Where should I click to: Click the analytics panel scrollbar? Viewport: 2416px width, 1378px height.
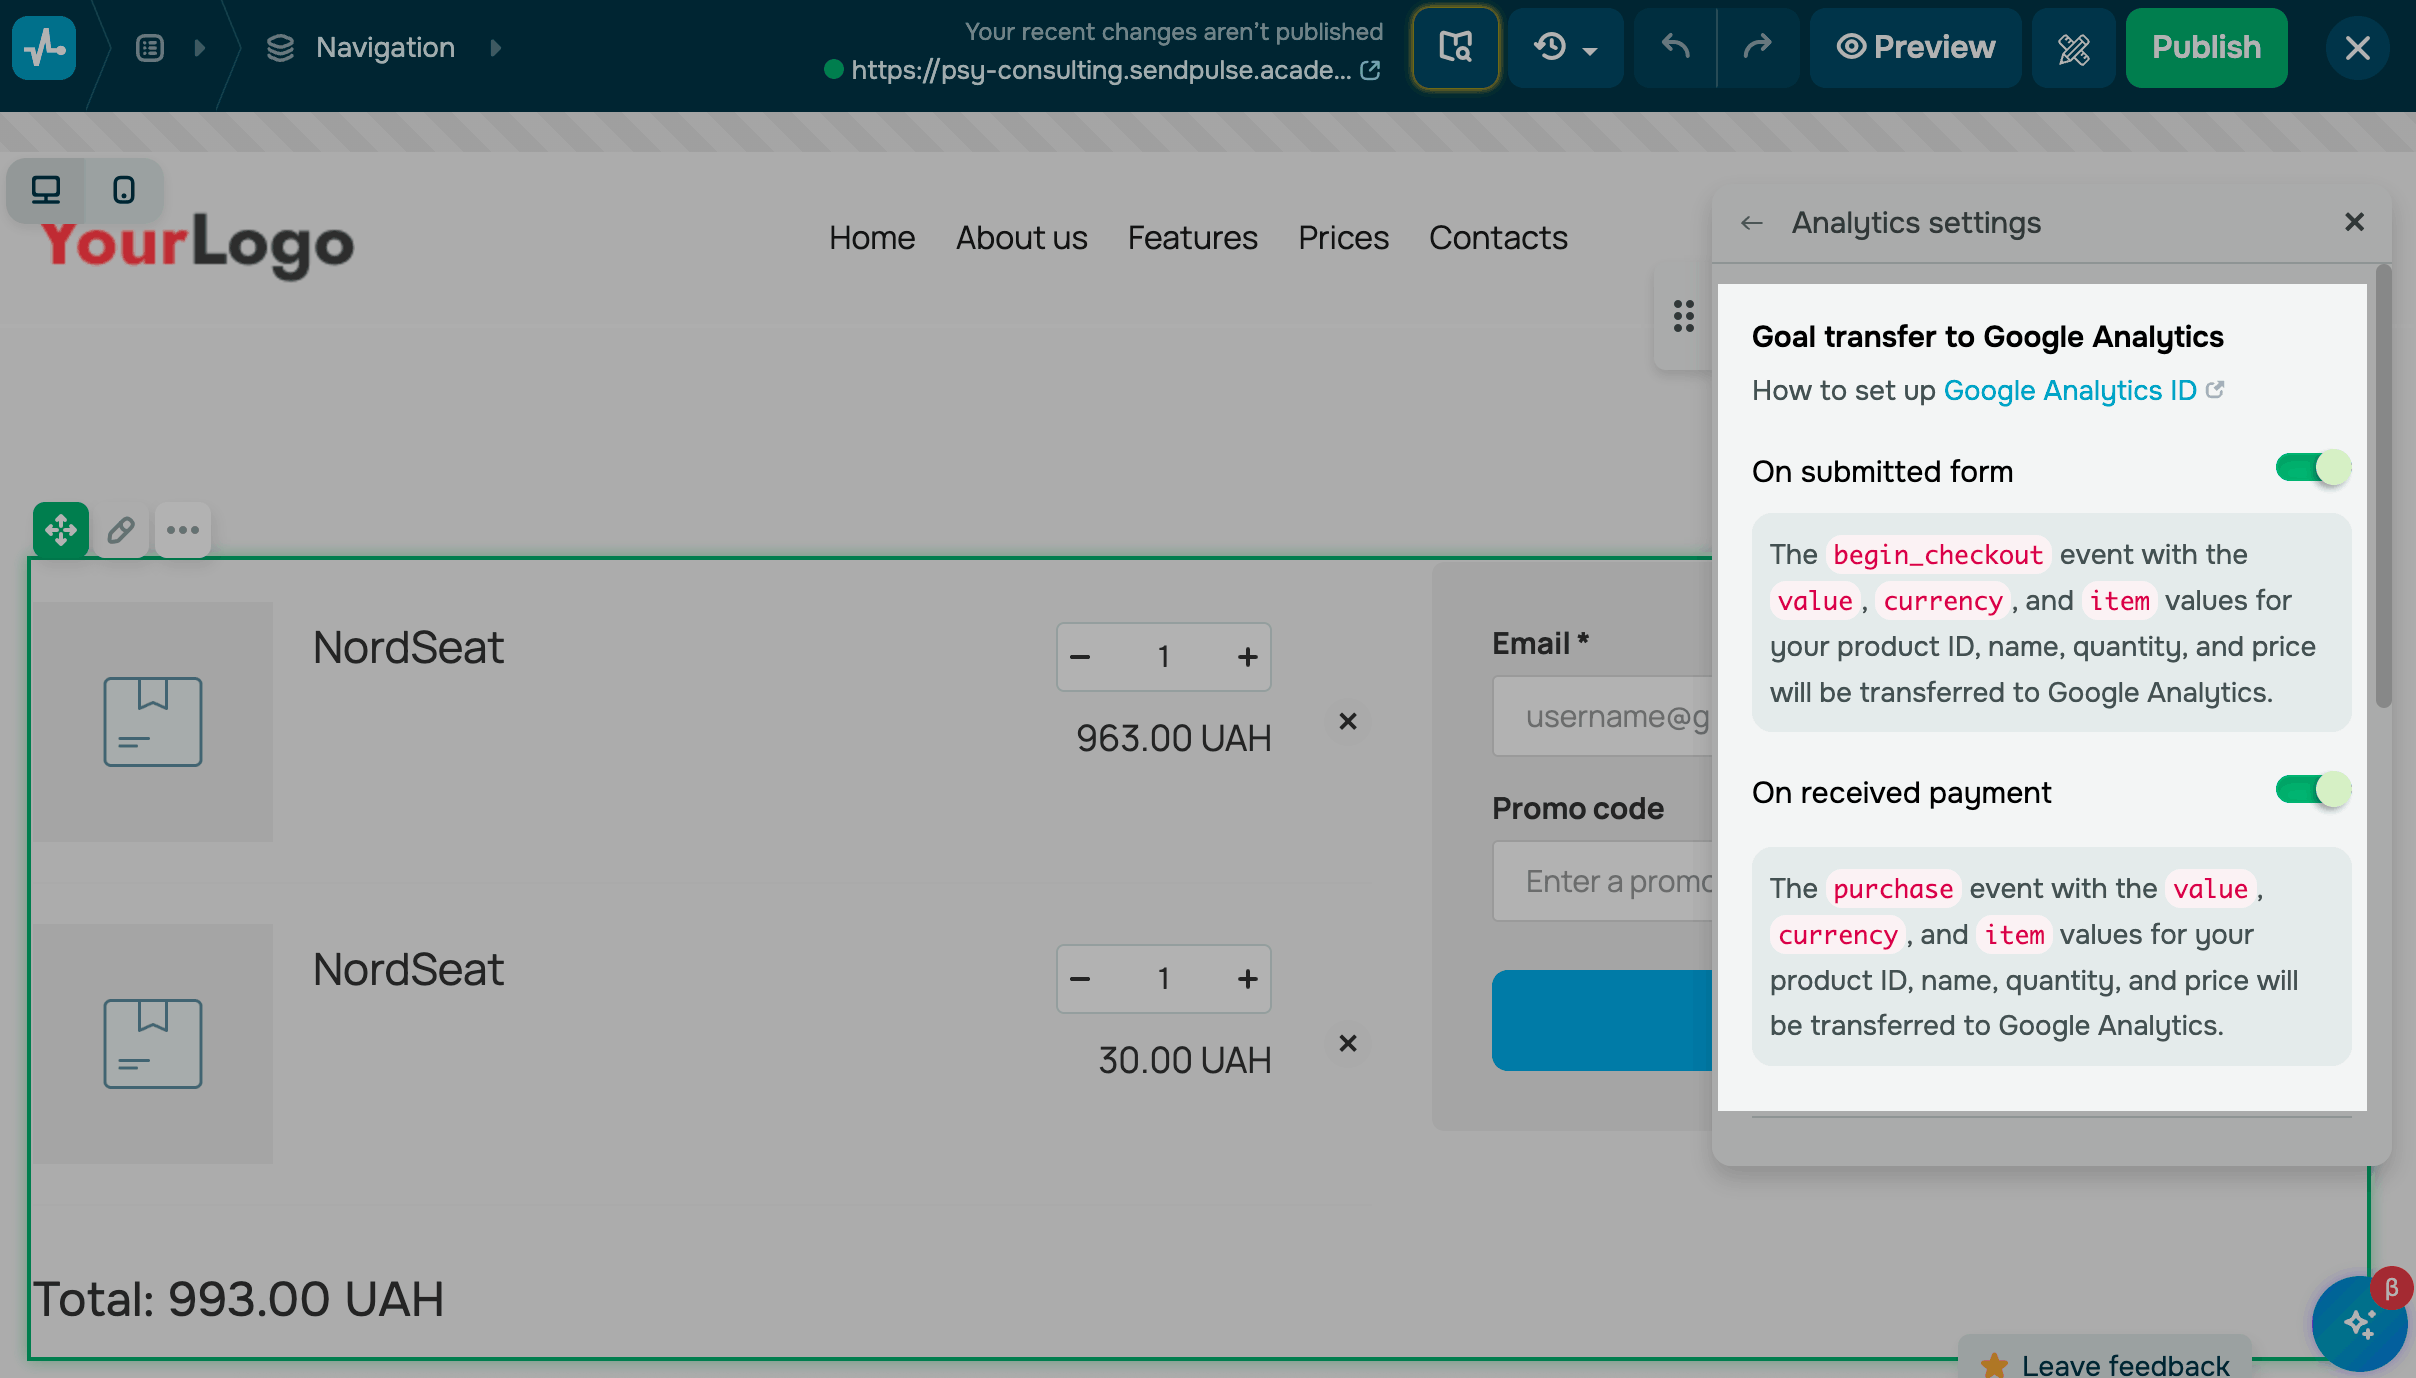pyautogui.click(x=2383, y=485)
